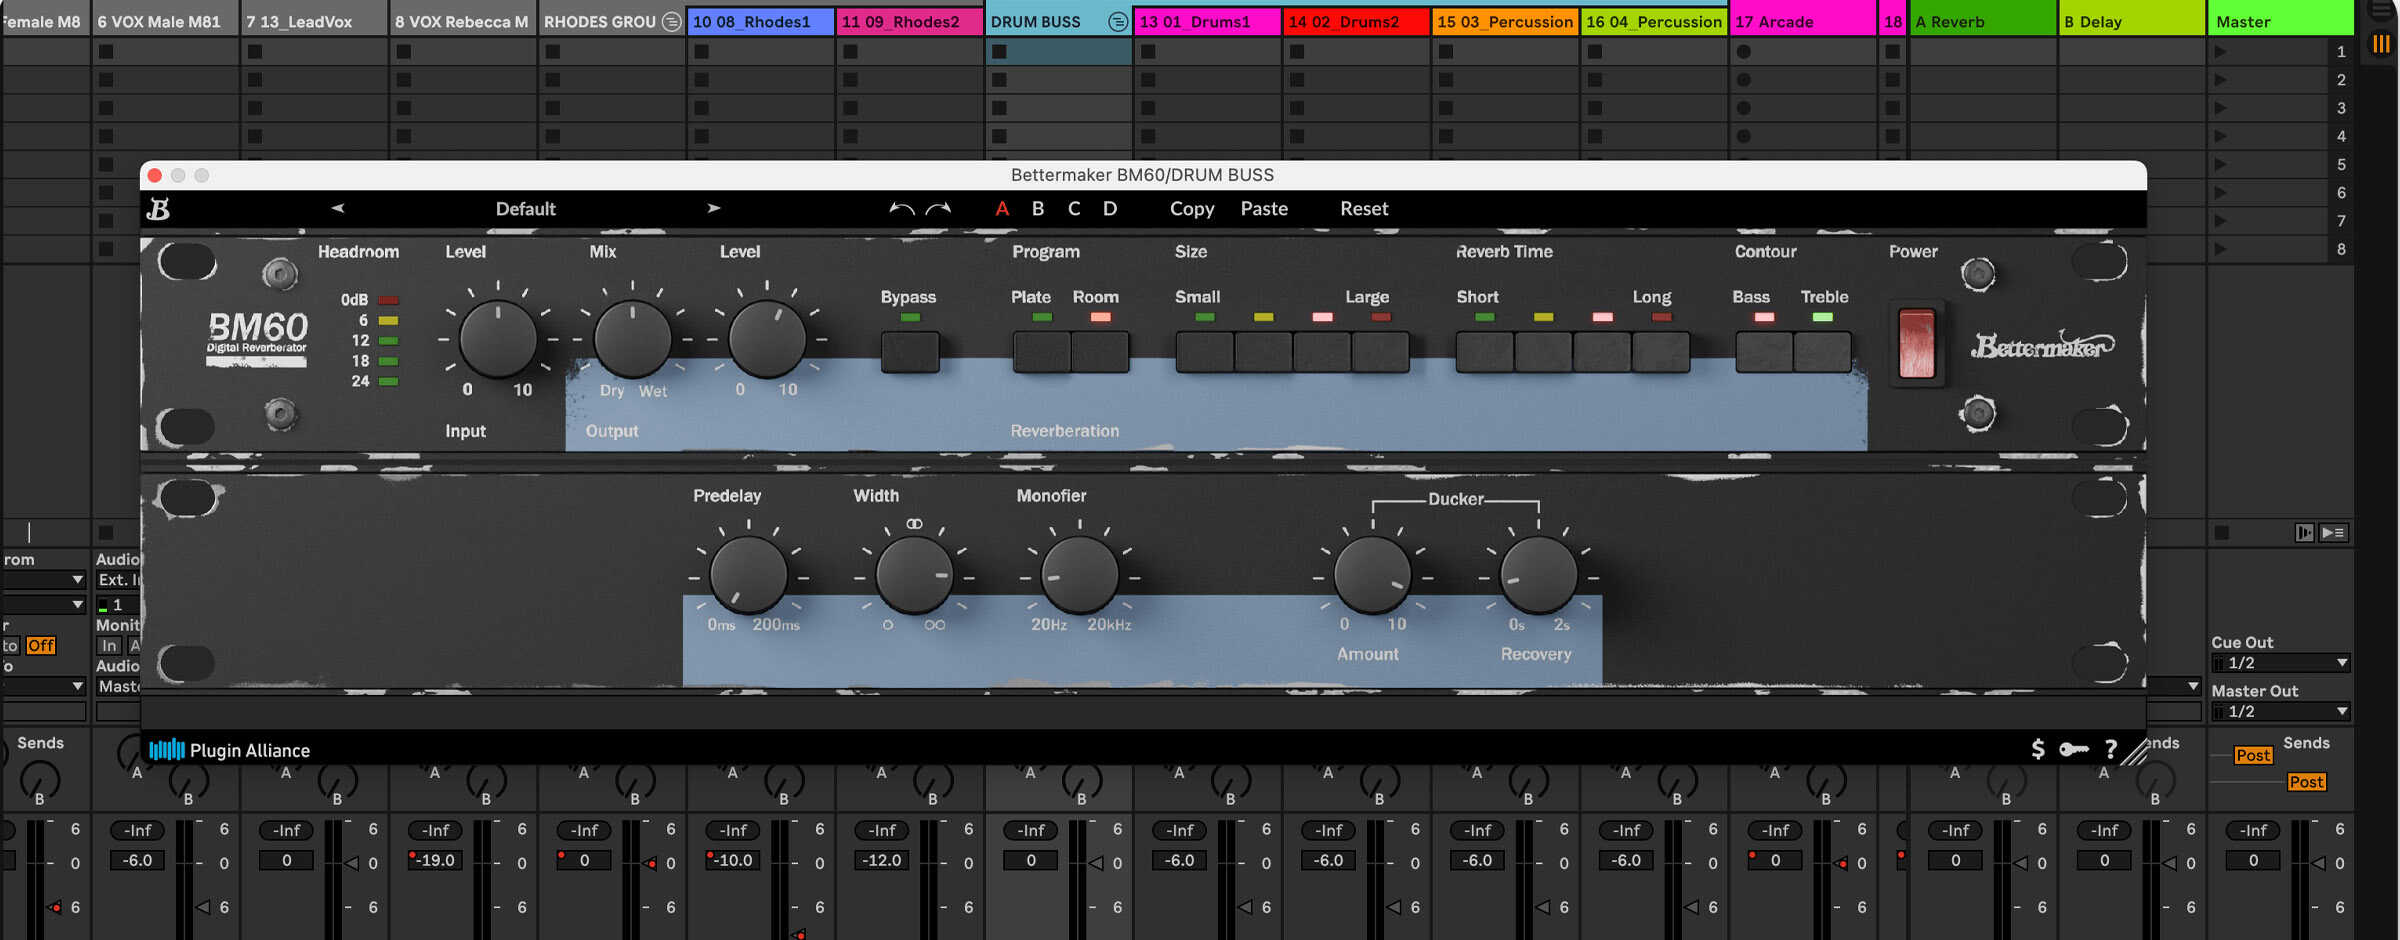Click the Width stereo link symbol
Viewport: 2400px width, 940px height.
[x=914, y=523]
